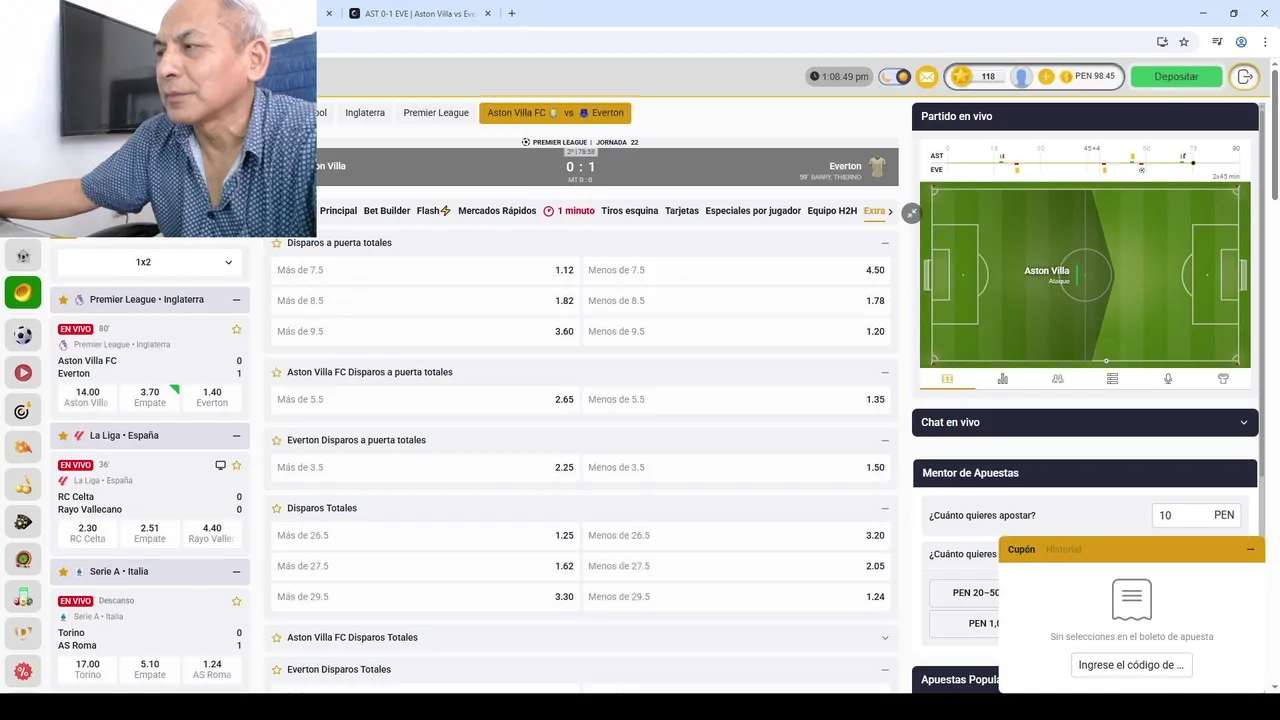This screenshot has width=1280, height=720.
Task: Show lineups people icon in live match
Action: tap(1058, 379)
